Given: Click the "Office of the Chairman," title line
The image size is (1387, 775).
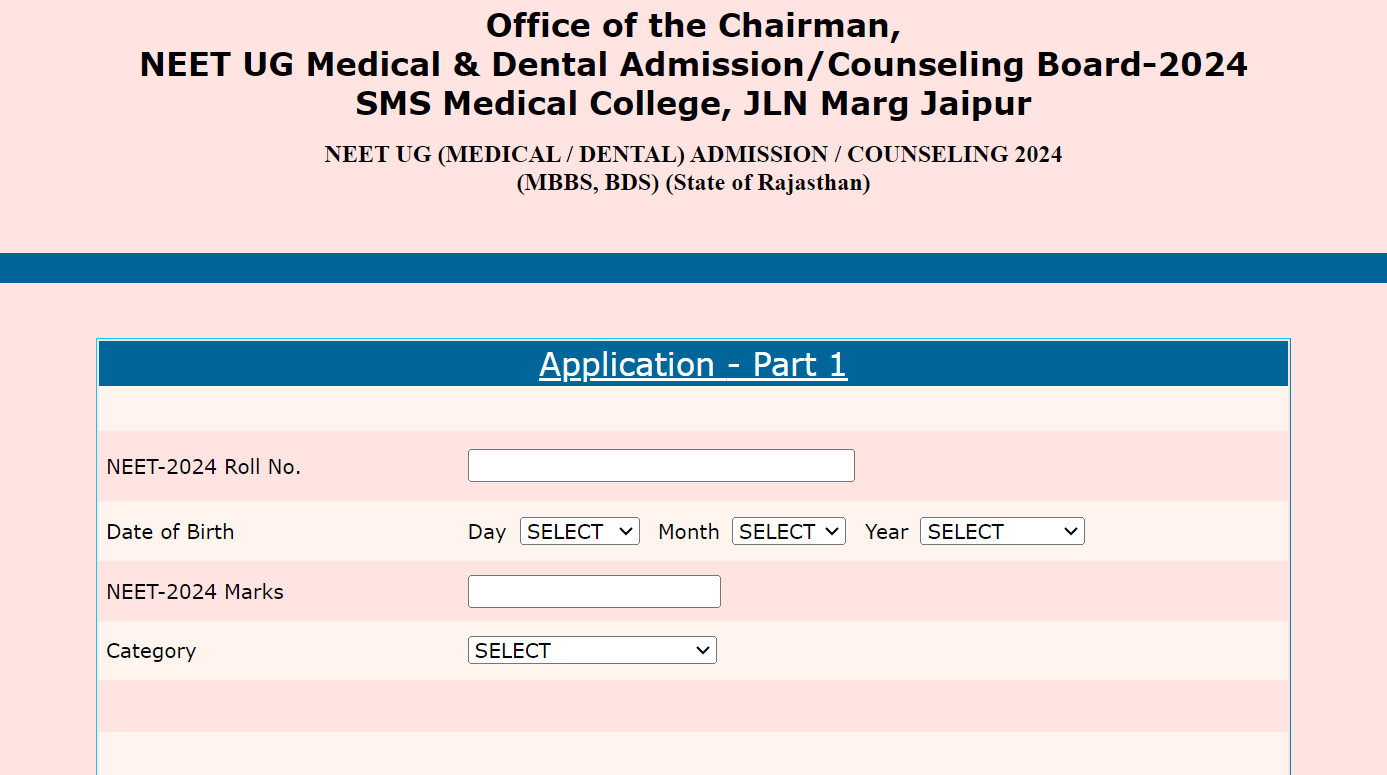Looking at the screenshot, I should (693, 24).
